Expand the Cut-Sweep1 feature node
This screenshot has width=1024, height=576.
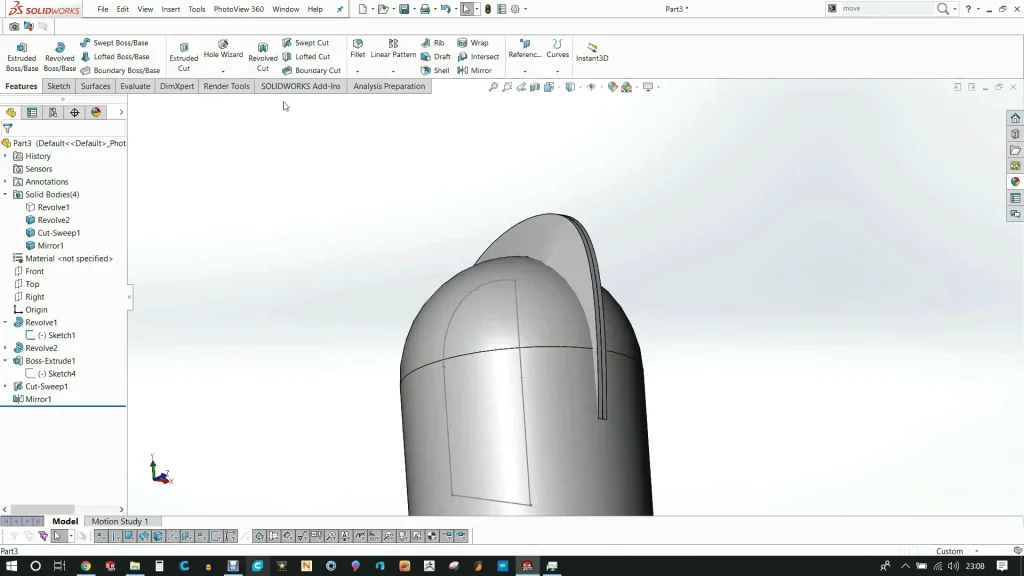point(5,386)
